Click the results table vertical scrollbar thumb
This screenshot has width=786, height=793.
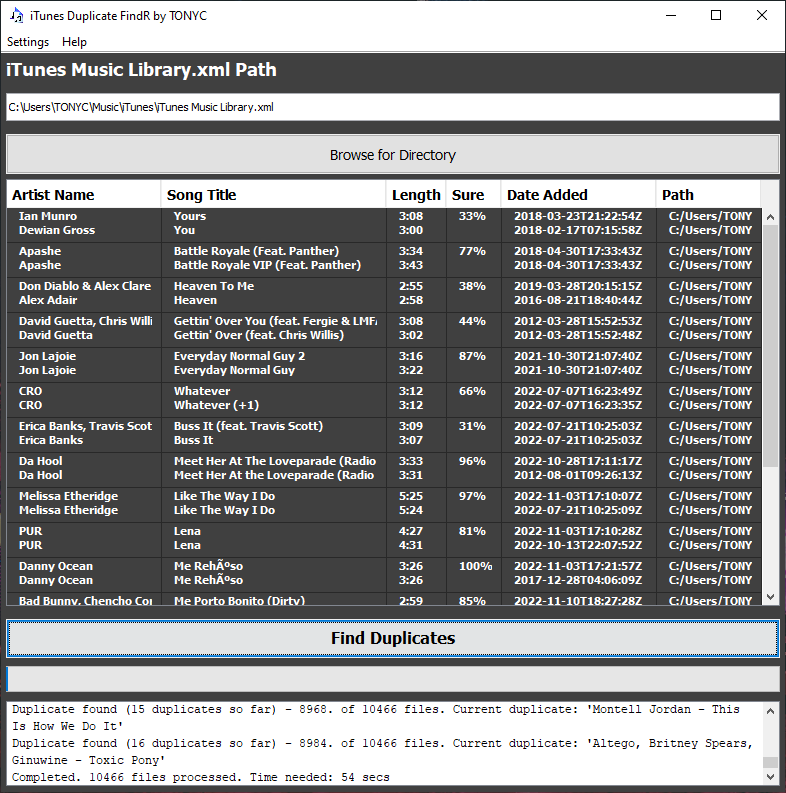770,346
